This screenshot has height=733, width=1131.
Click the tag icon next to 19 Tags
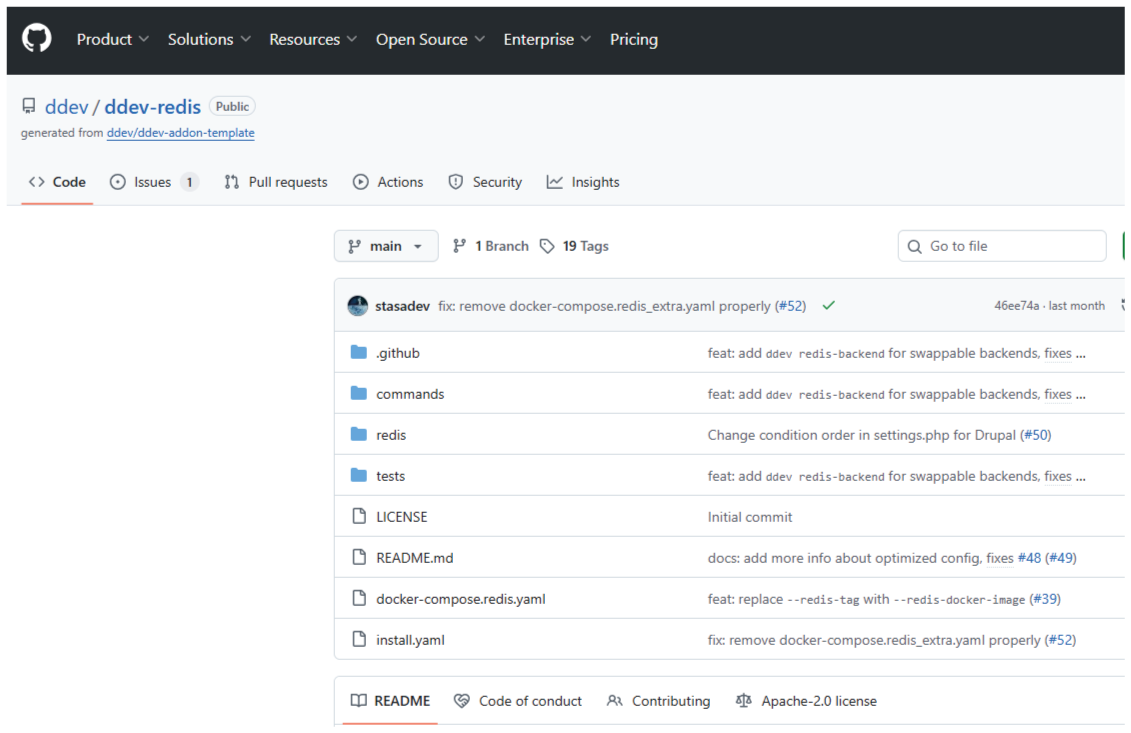point(547,247)
